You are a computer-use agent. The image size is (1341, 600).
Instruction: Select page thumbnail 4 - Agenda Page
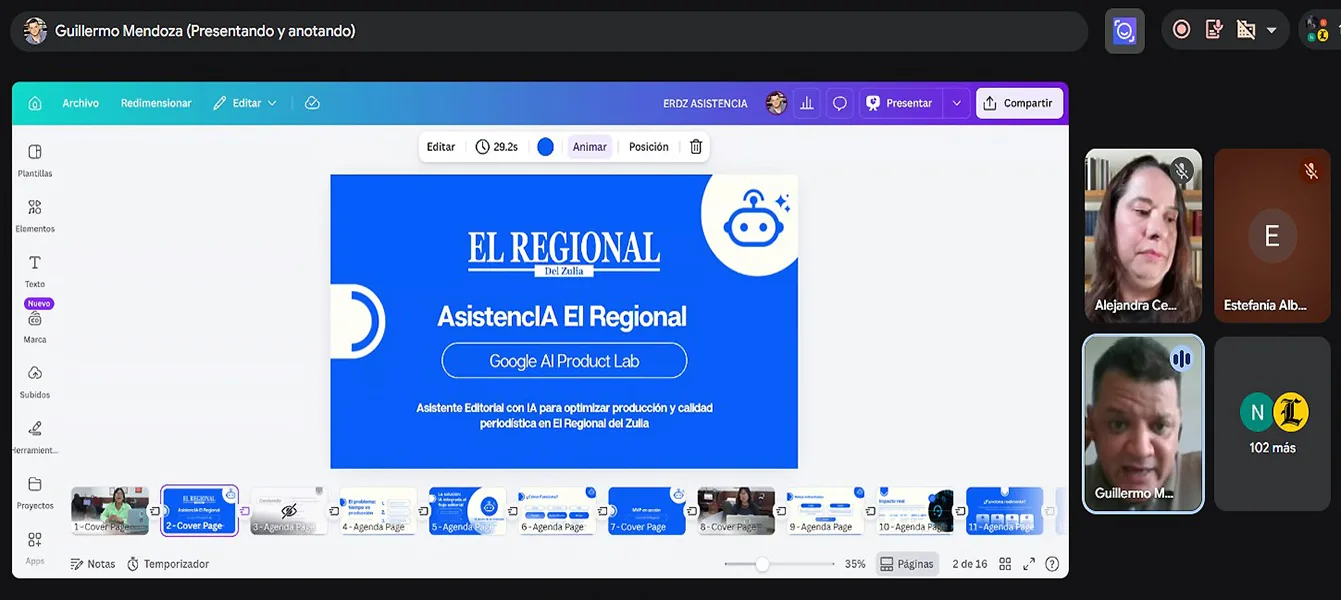378,511
